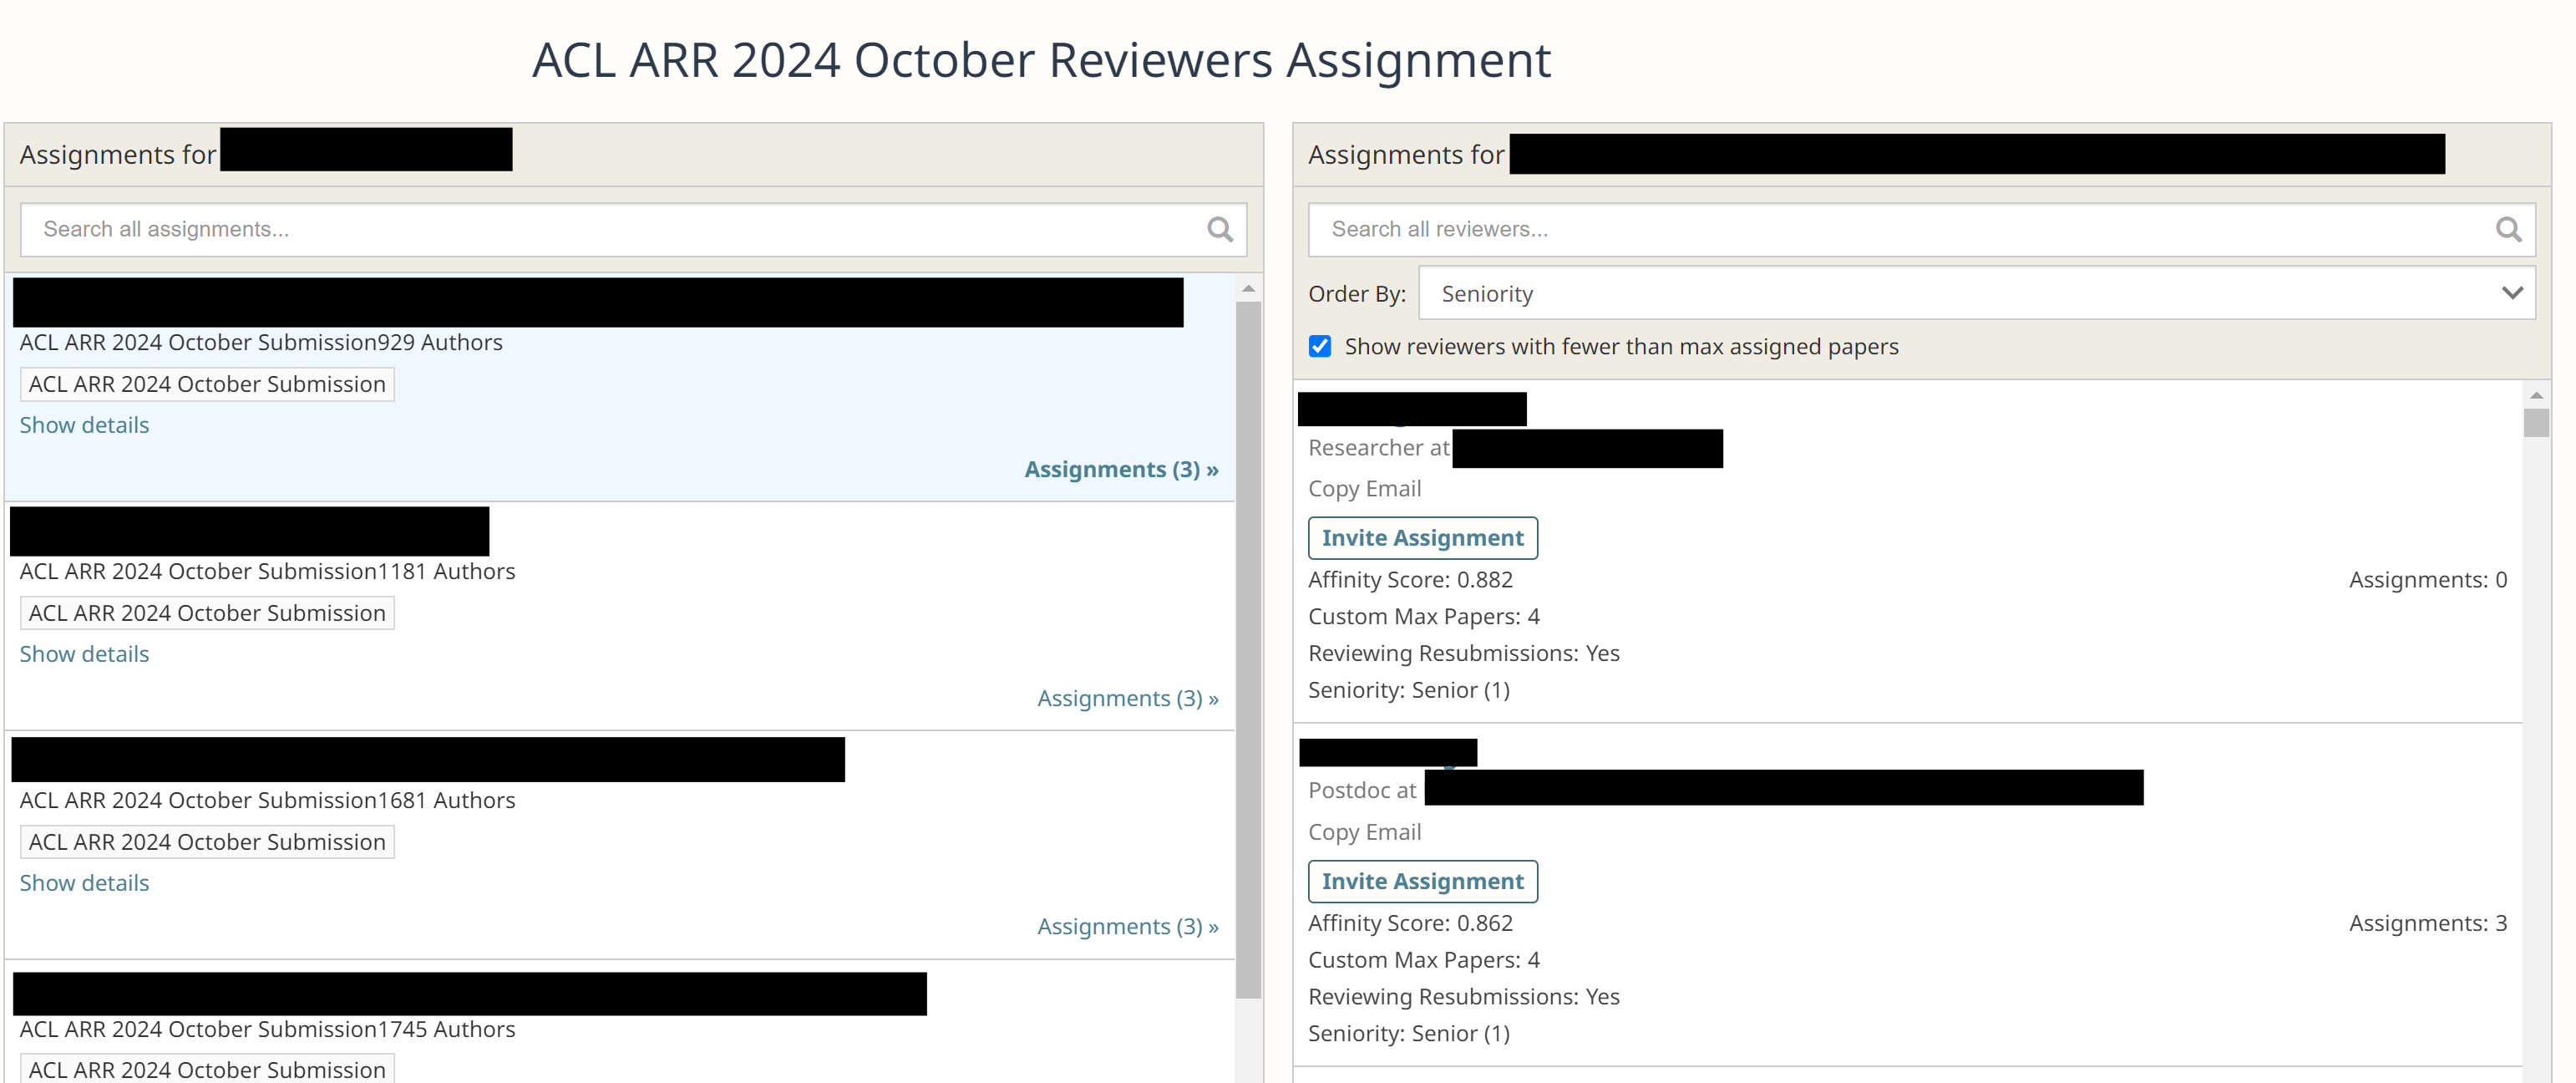The image size is (2576, 1083).
Task: Open Assignments (3) for Submission929
Action: [x=1121, y=469]
